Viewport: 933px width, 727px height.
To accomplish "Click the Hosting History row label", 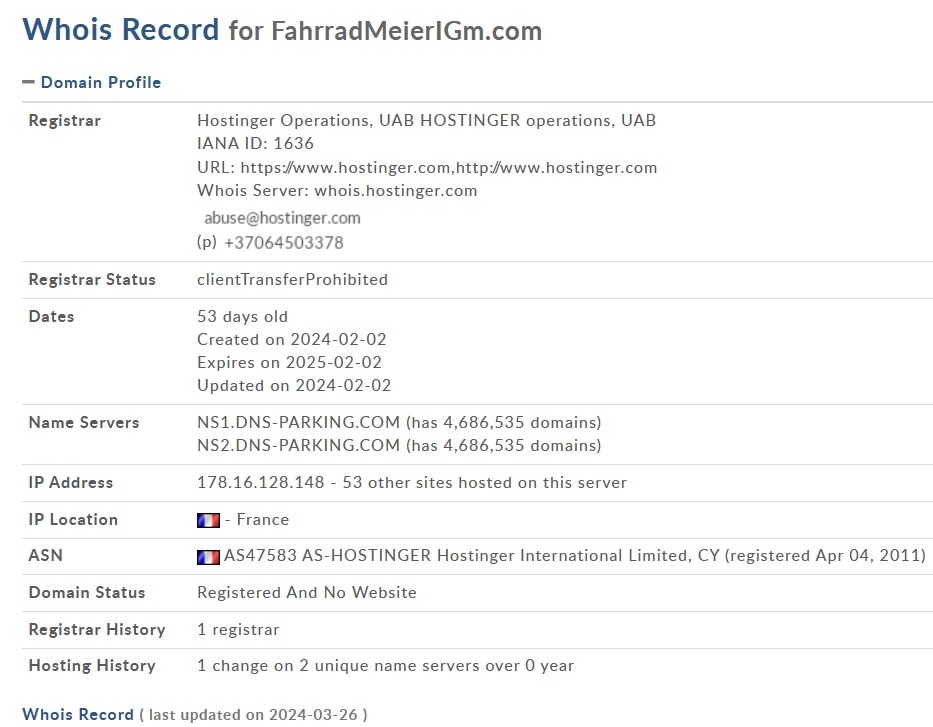I will 92,666.
